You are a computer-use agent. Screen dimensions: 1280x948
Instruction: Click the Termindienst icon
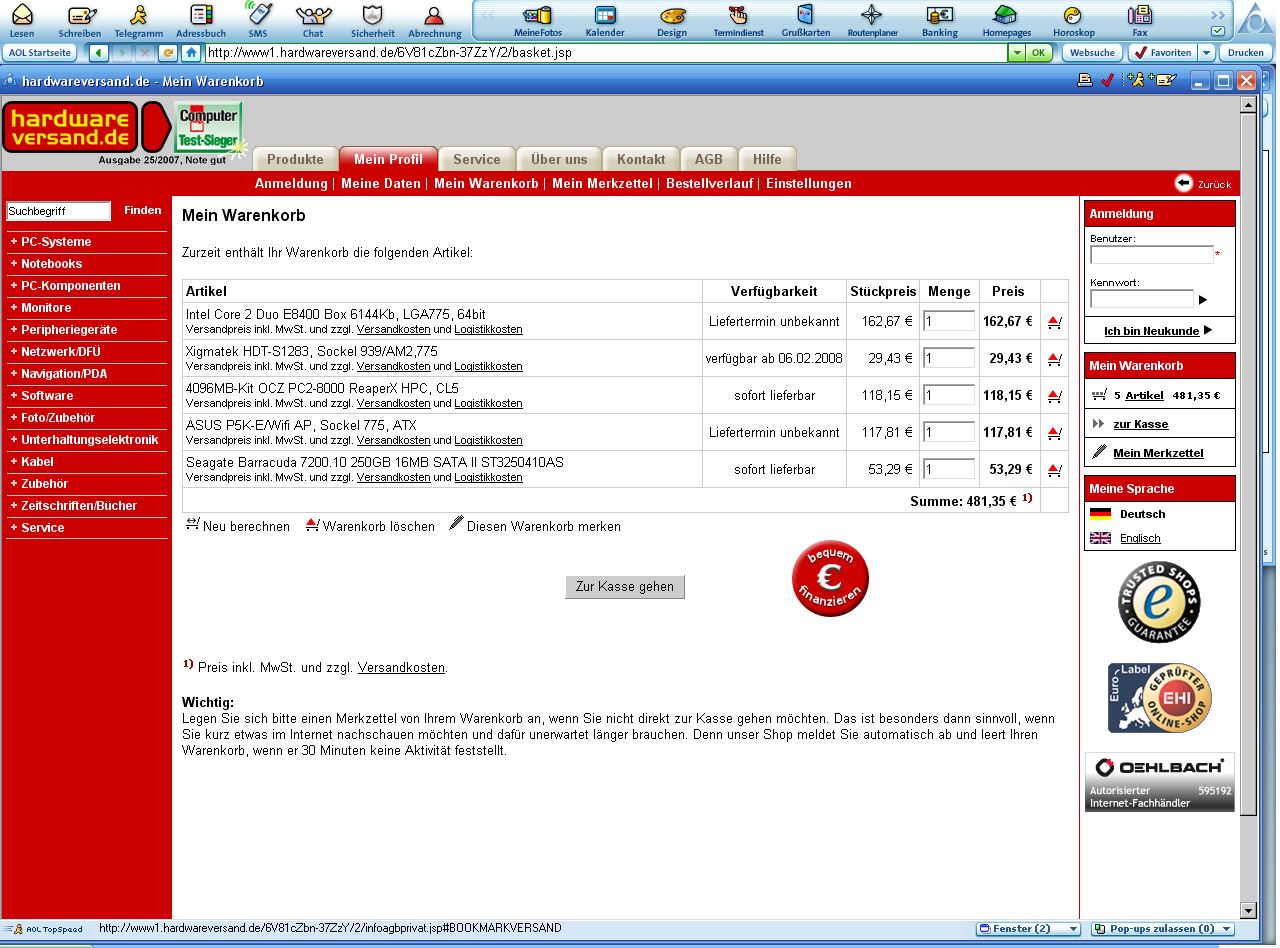point(738,19)
